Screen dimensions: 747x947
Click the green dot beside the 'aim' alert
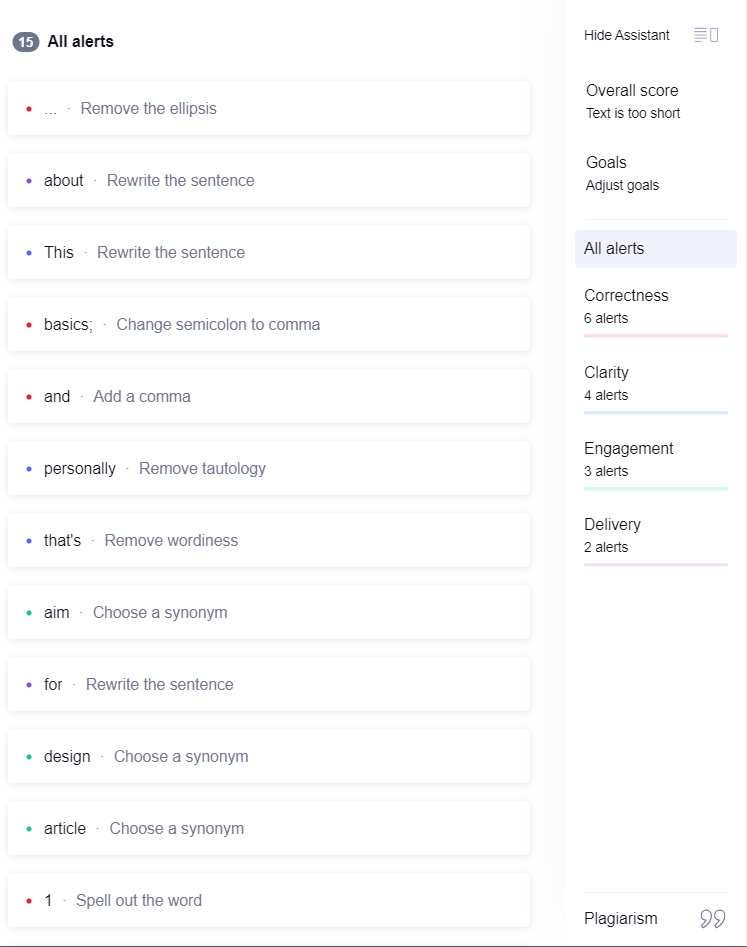click(x=29, y=612)
